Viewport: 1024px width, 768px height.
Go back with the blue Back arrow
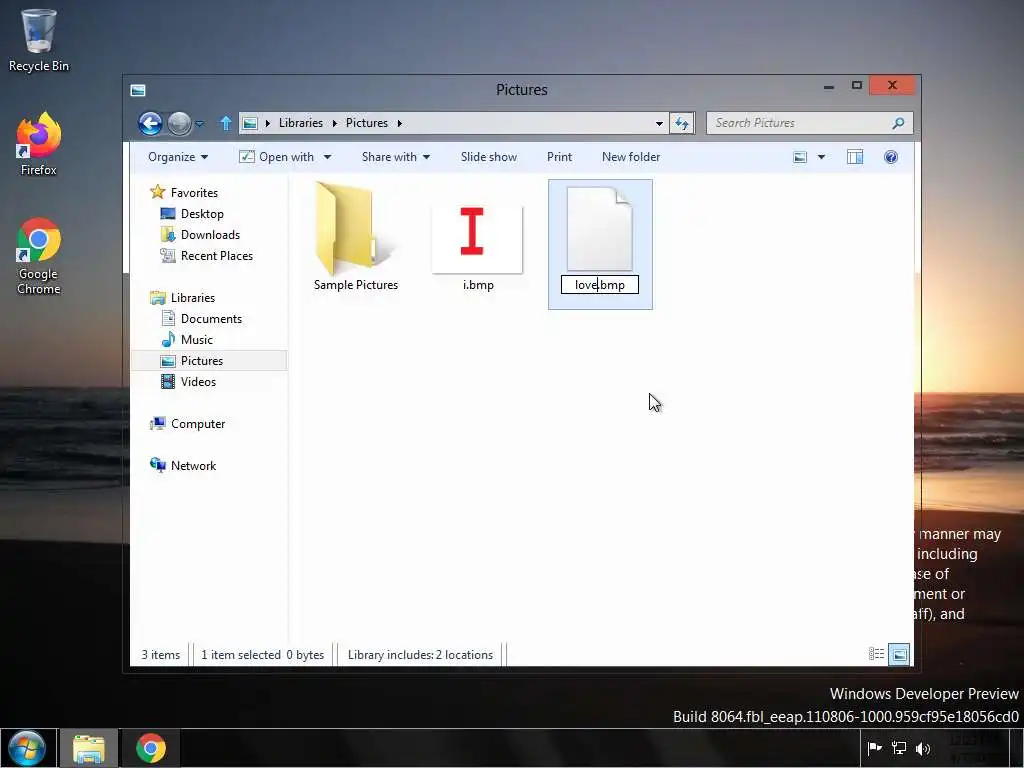pos(150,123)
